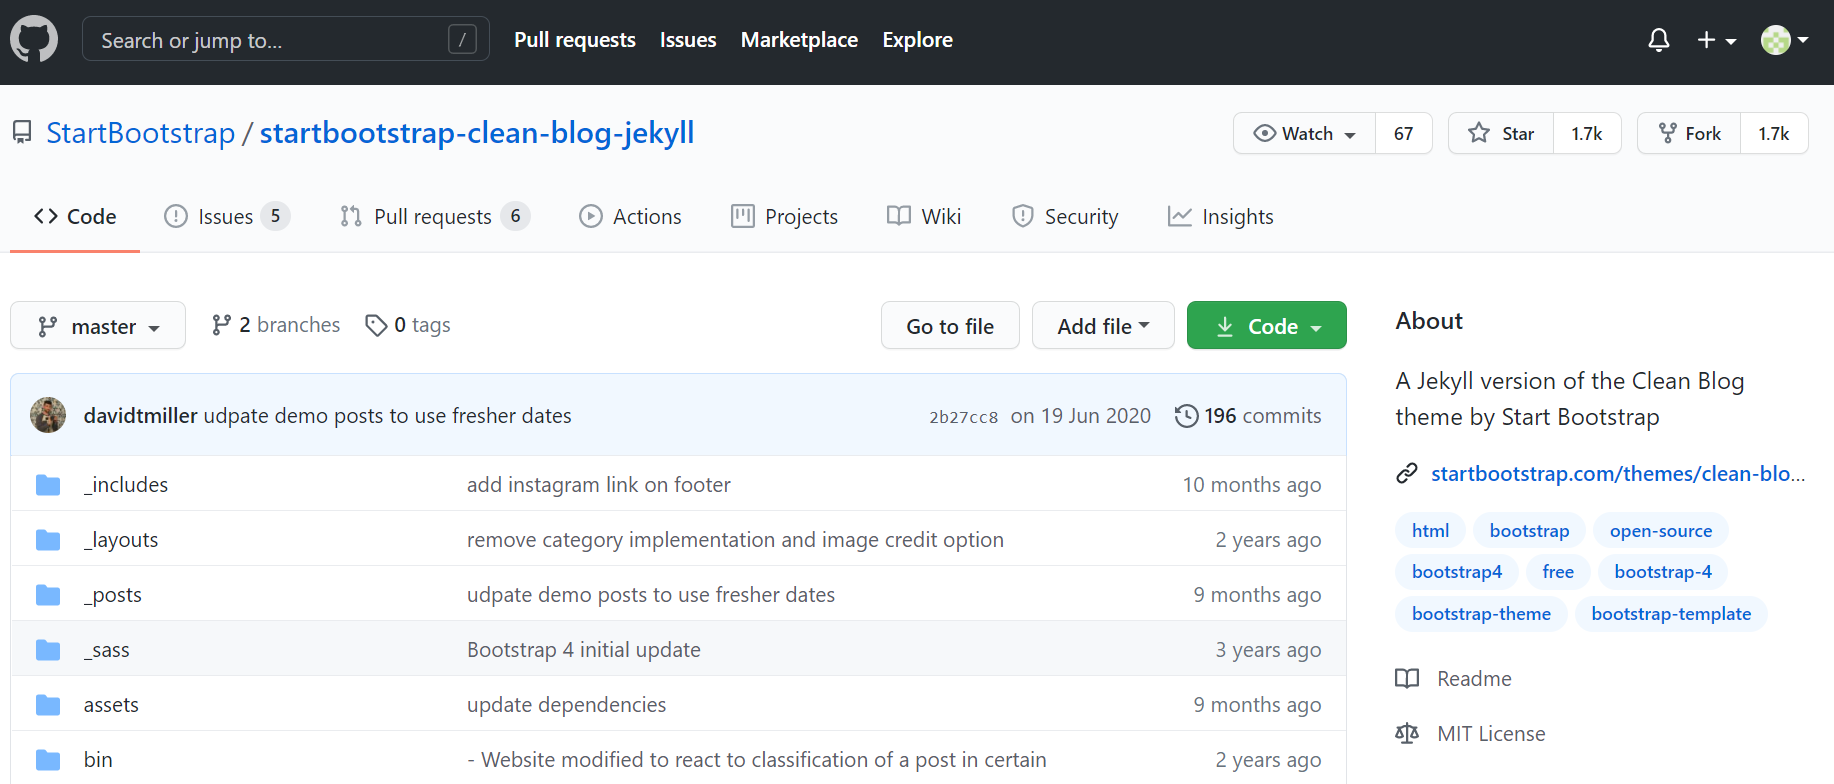Viewport: 1834px width, 784px height.
Task: Click the _layouts folder icon
Action: coord(48,540)
